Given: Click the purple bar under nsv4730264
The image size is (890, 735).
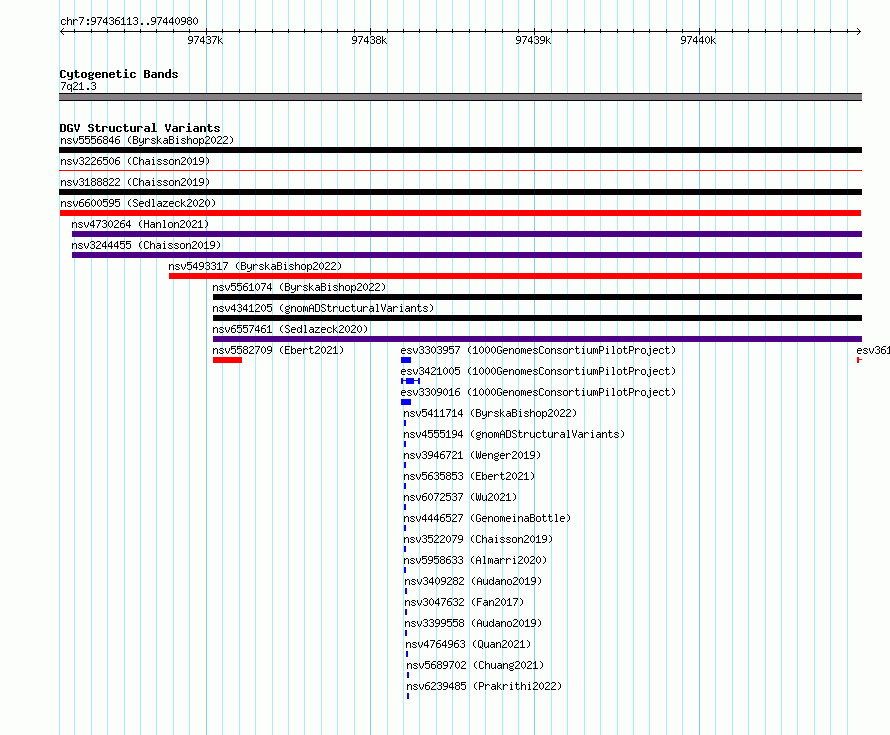Looking at the screenshot, I should click(467, 234).
